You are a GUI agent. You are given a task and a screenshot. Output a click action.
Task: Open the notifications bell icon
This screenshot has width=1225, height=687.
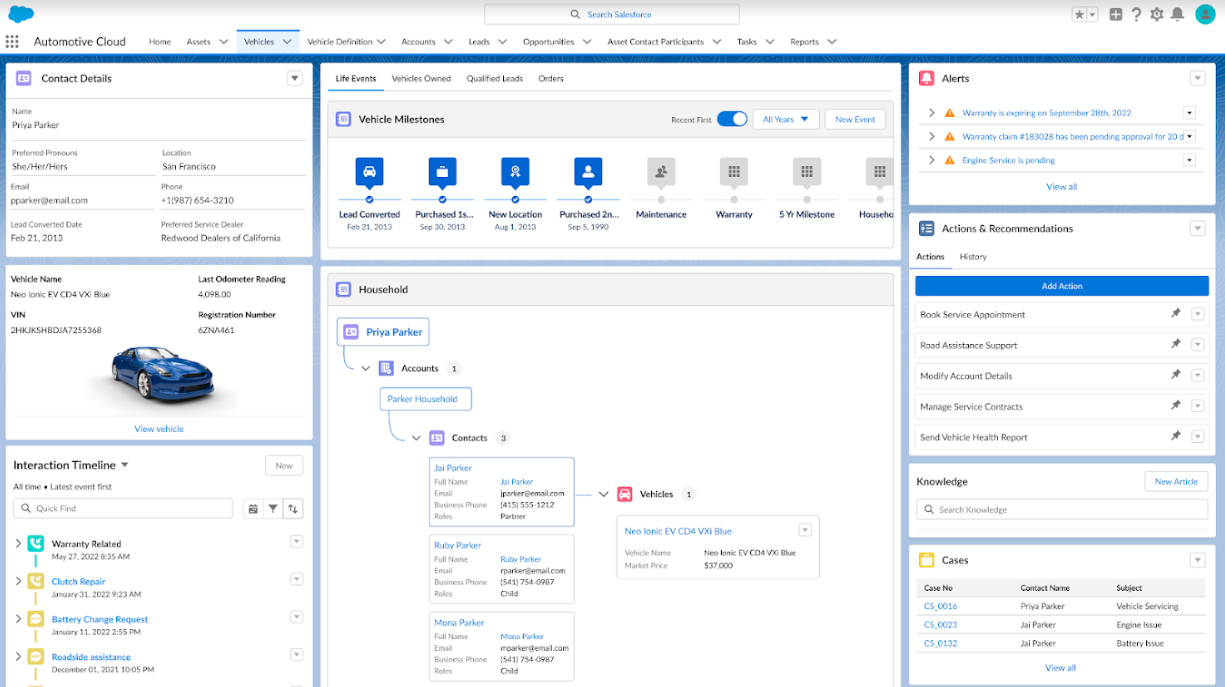pyautogui.click(x=1178, y=14)
